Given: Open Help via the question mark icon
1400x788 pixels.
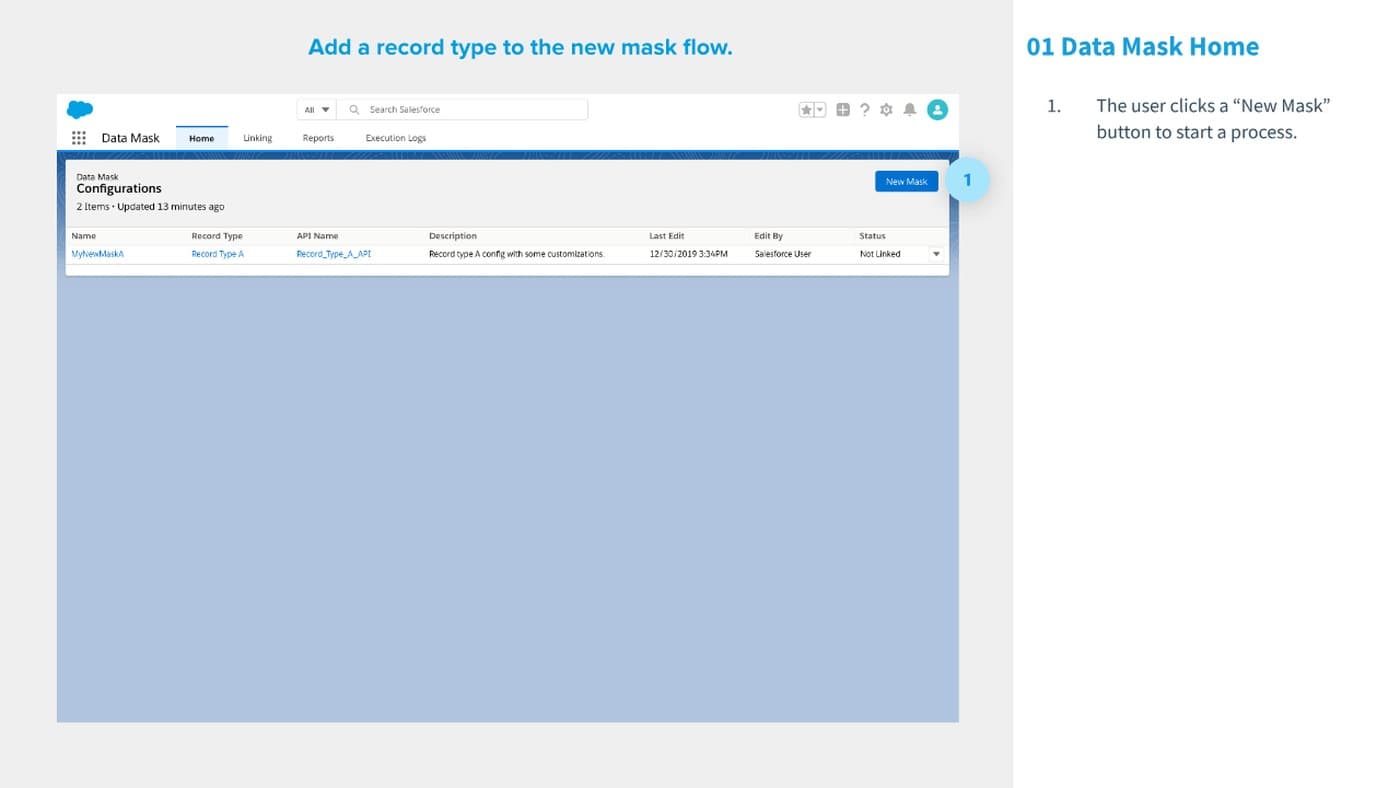Looking at the screenshot, I should (x=865, y=110).
